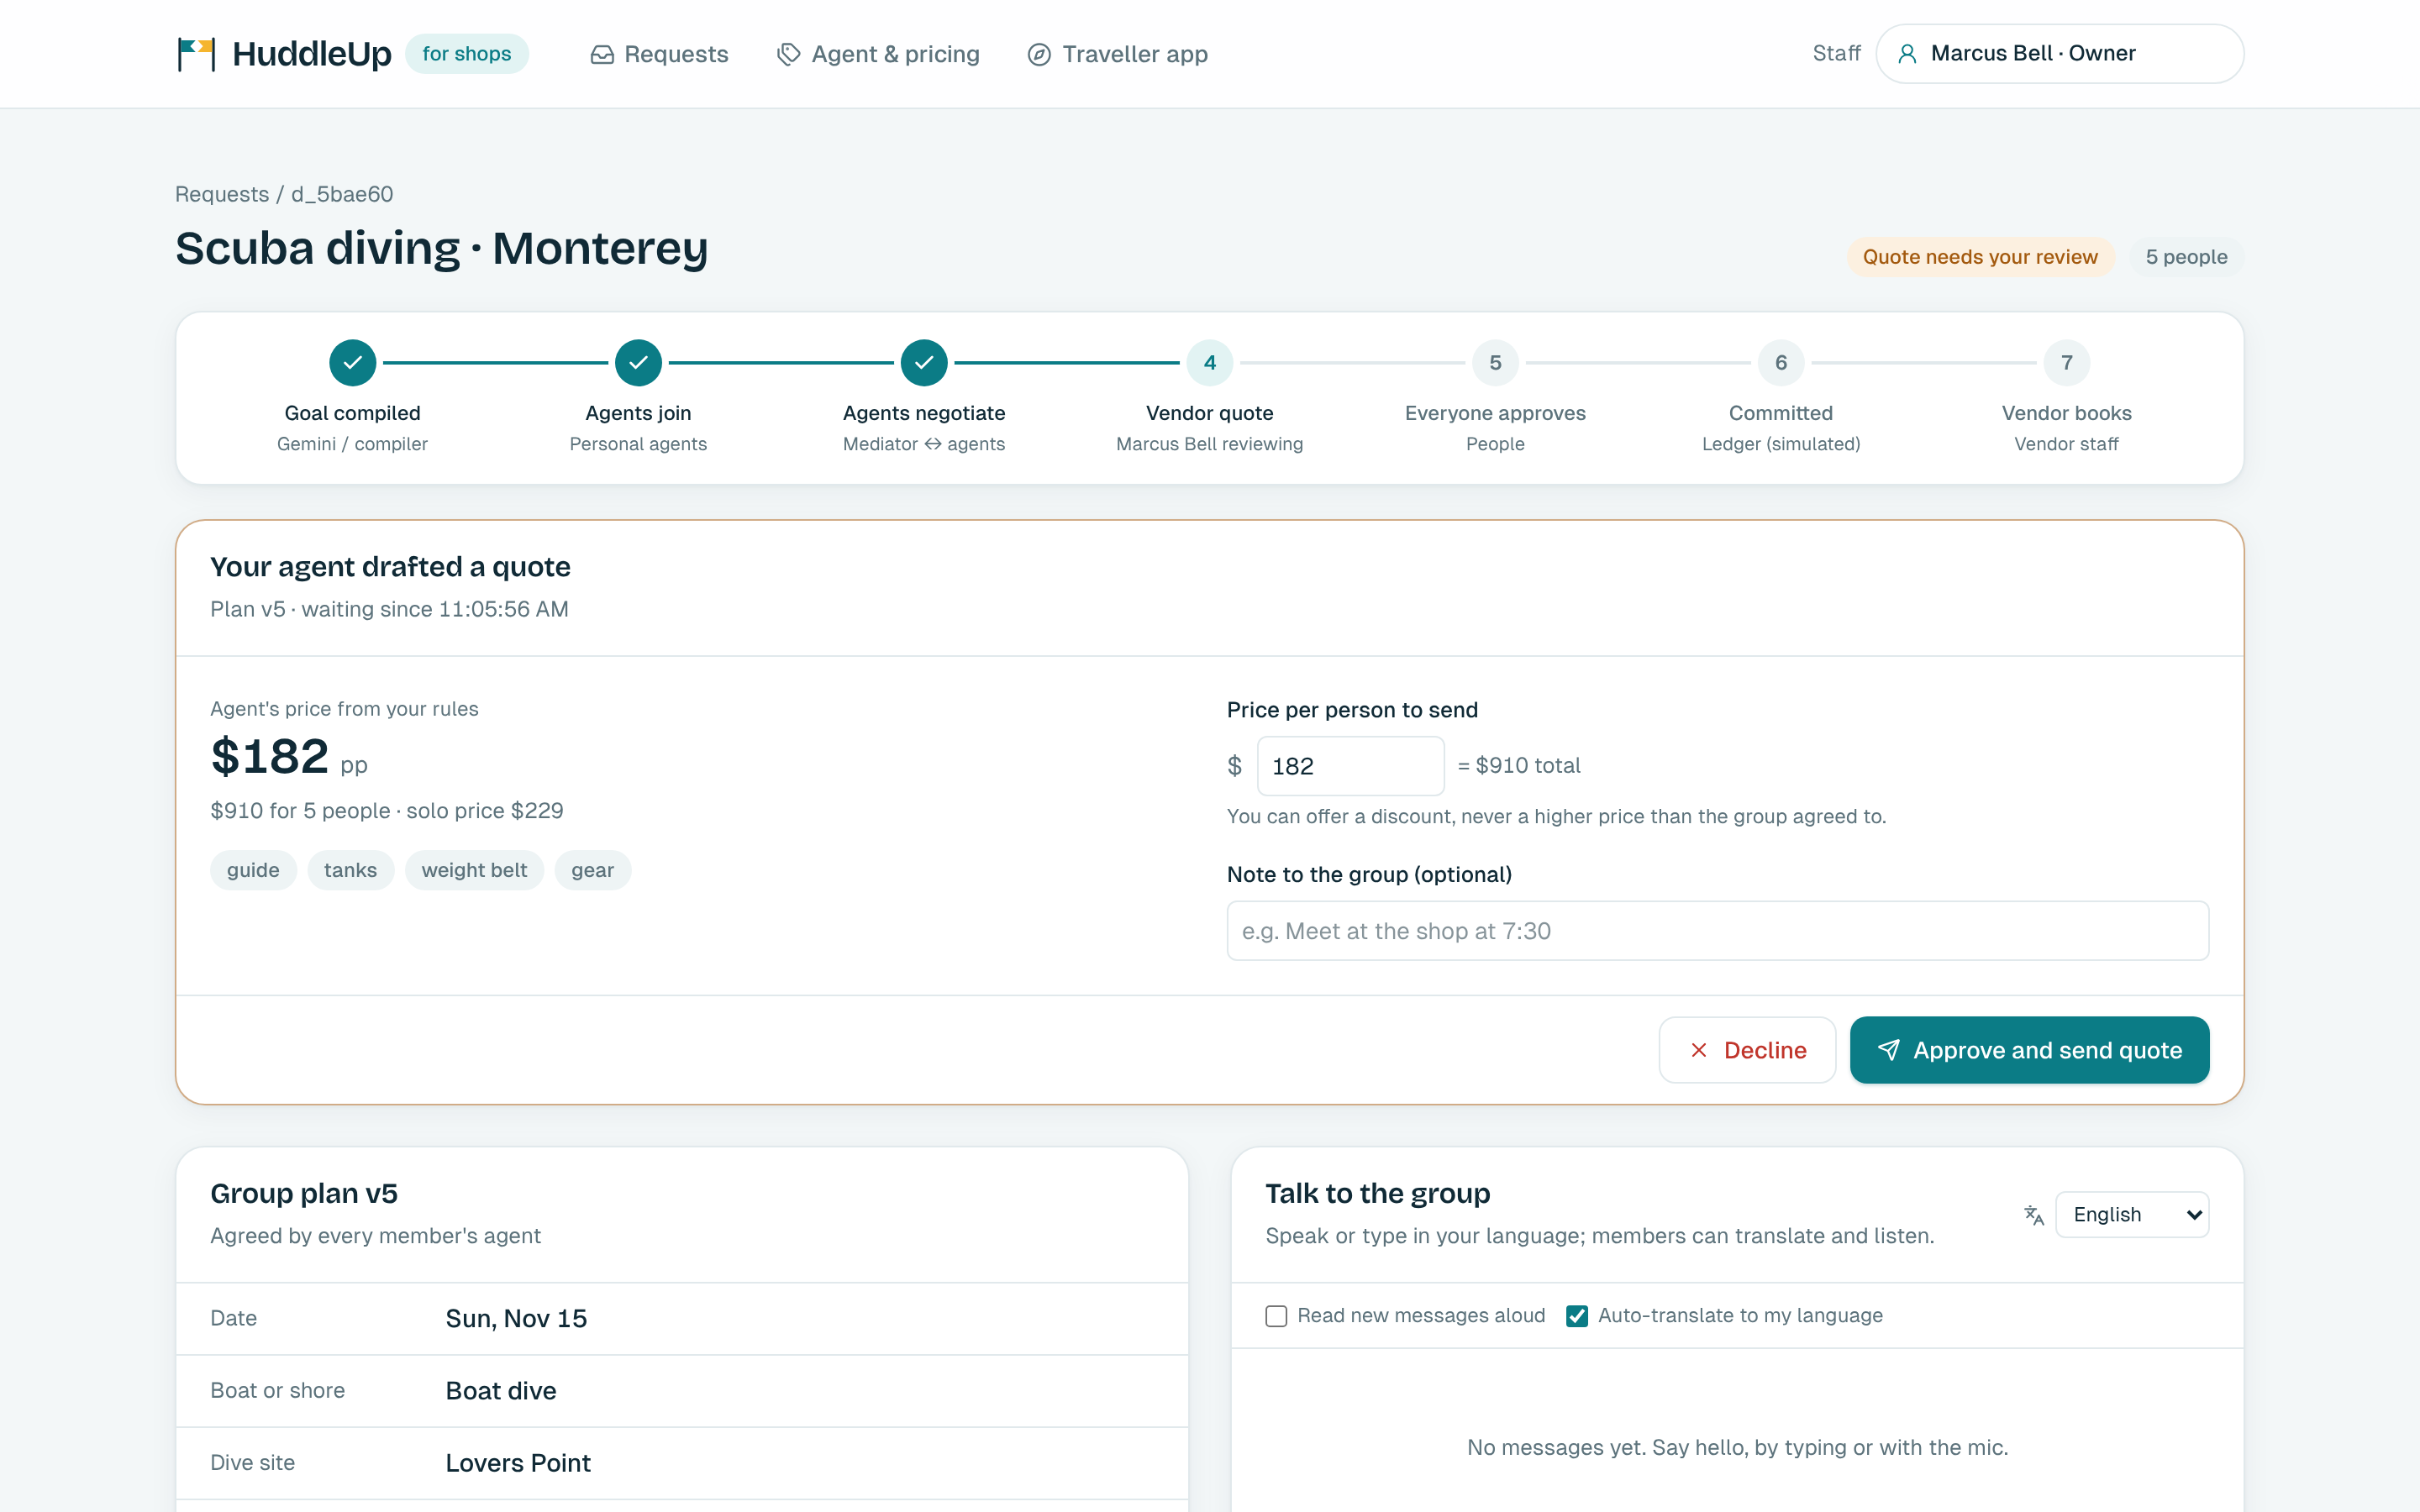Select step 7 Vendor books circle

(2067, 363)
